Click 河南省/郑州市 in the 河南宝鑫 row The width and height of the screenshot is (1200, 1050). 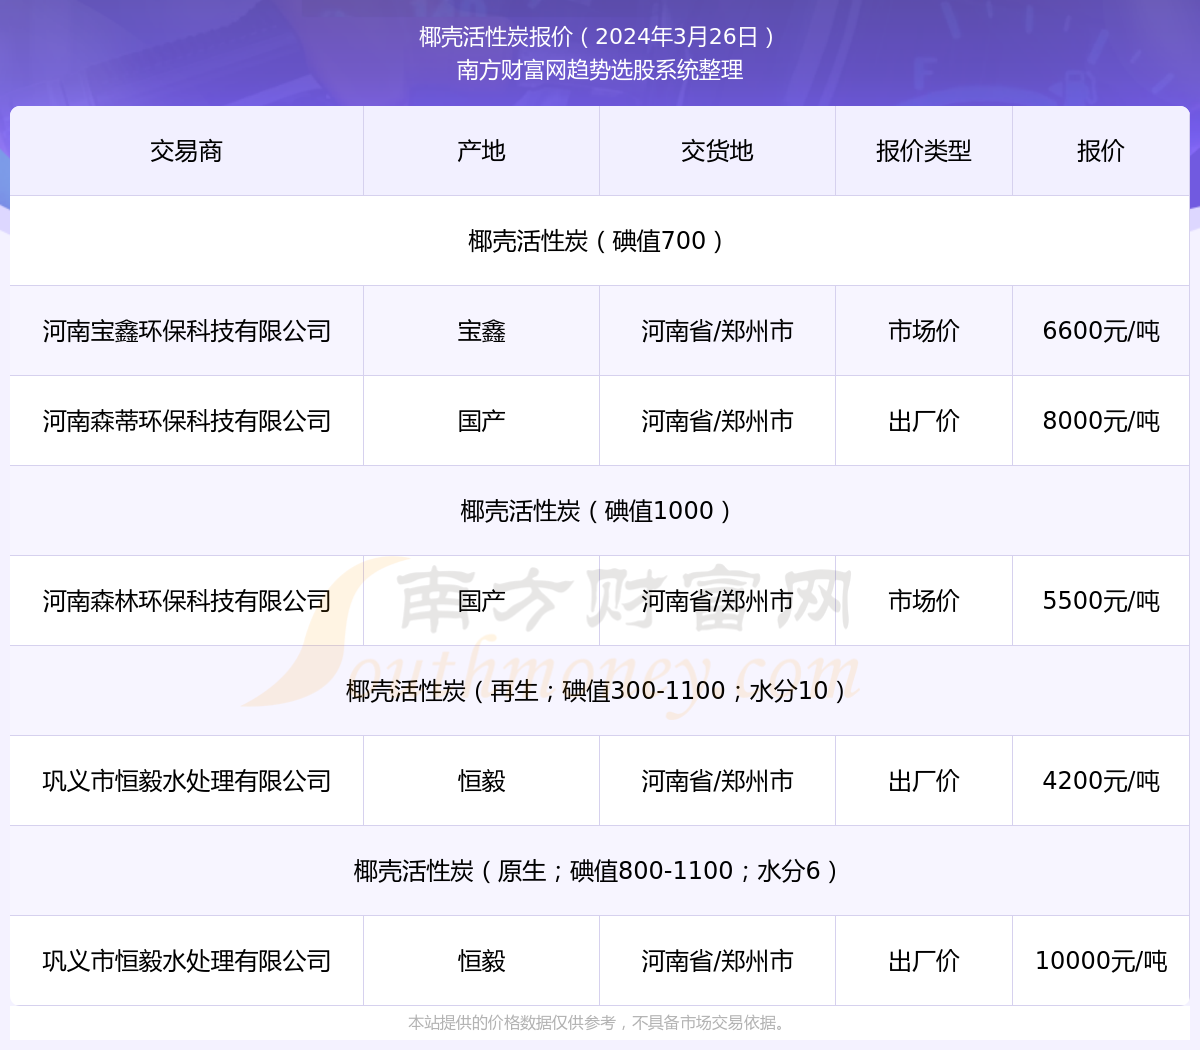[x=717, y=331]
